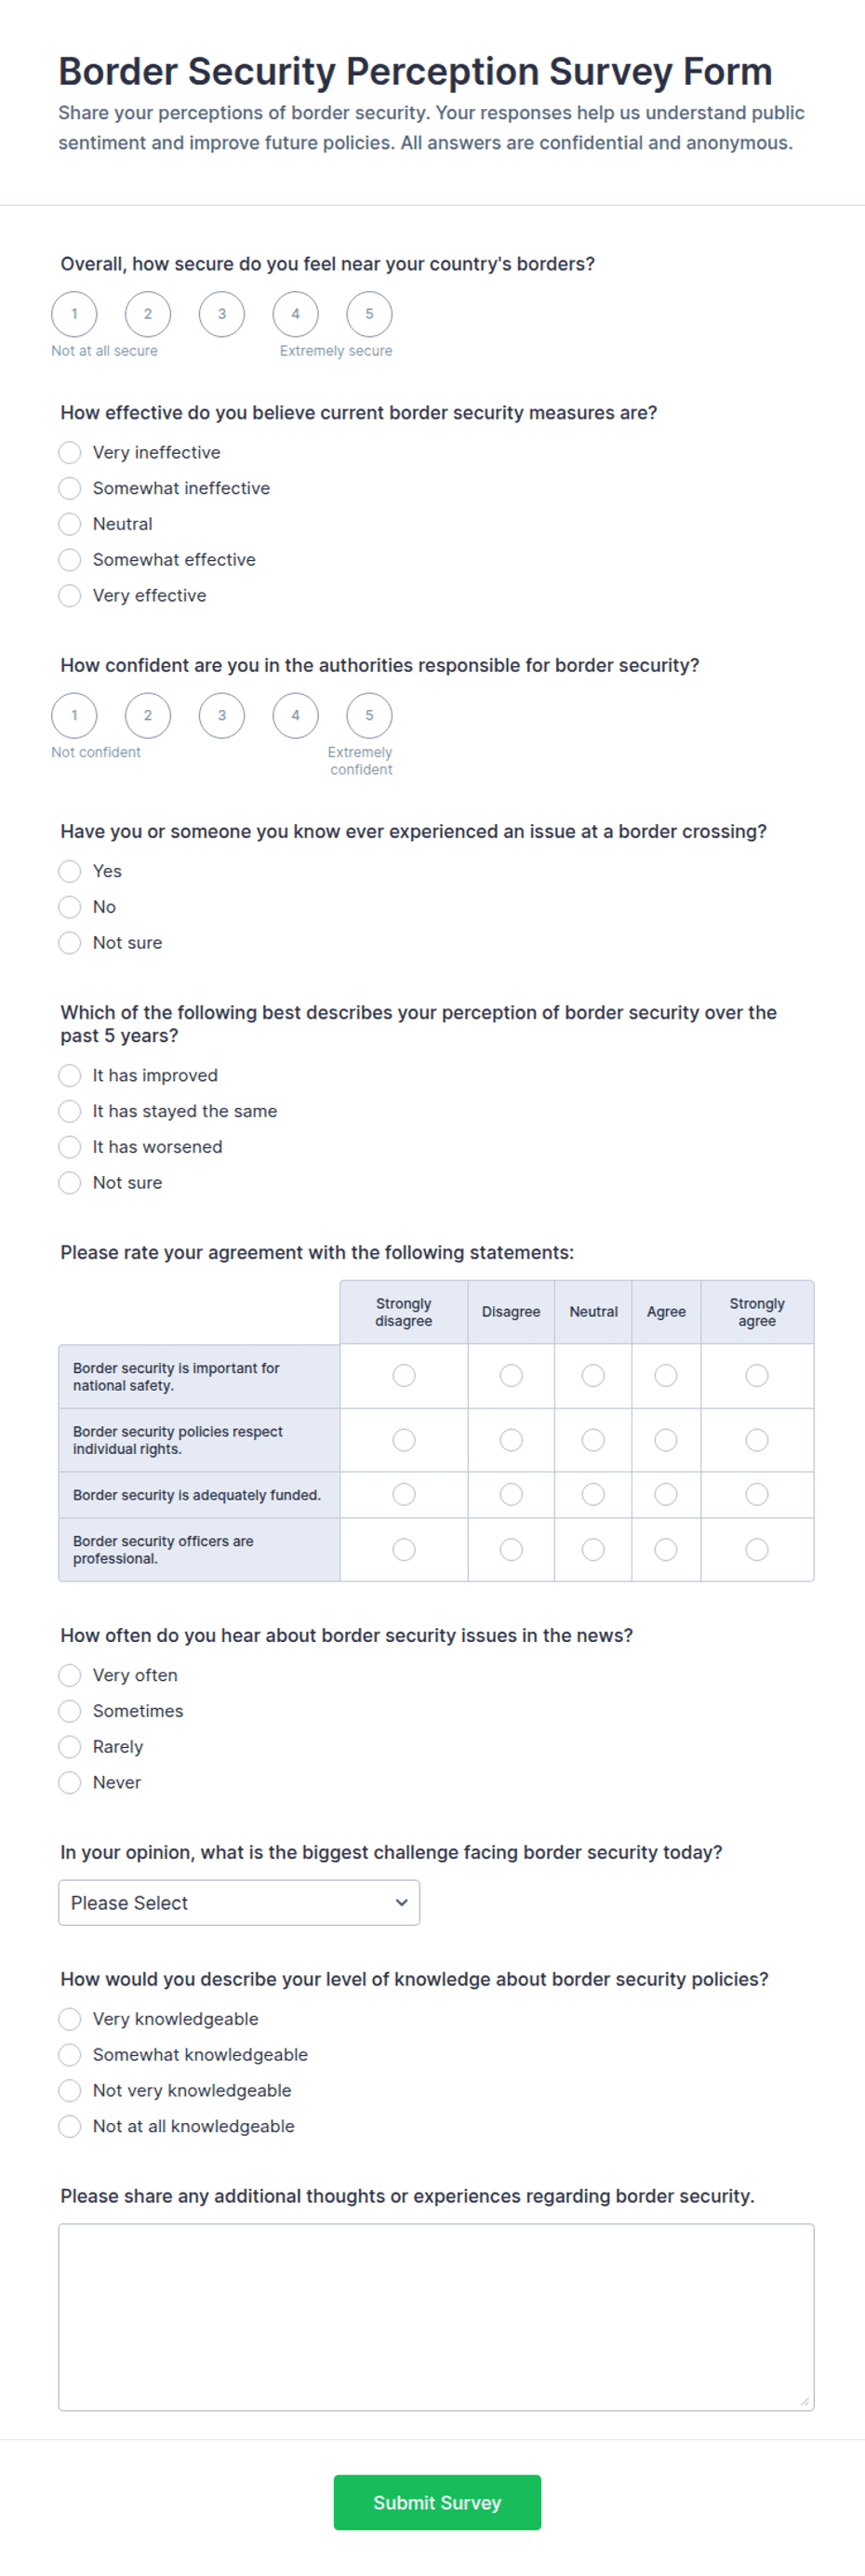Mark Agree for officers are professional statement

click(666, 1550)
